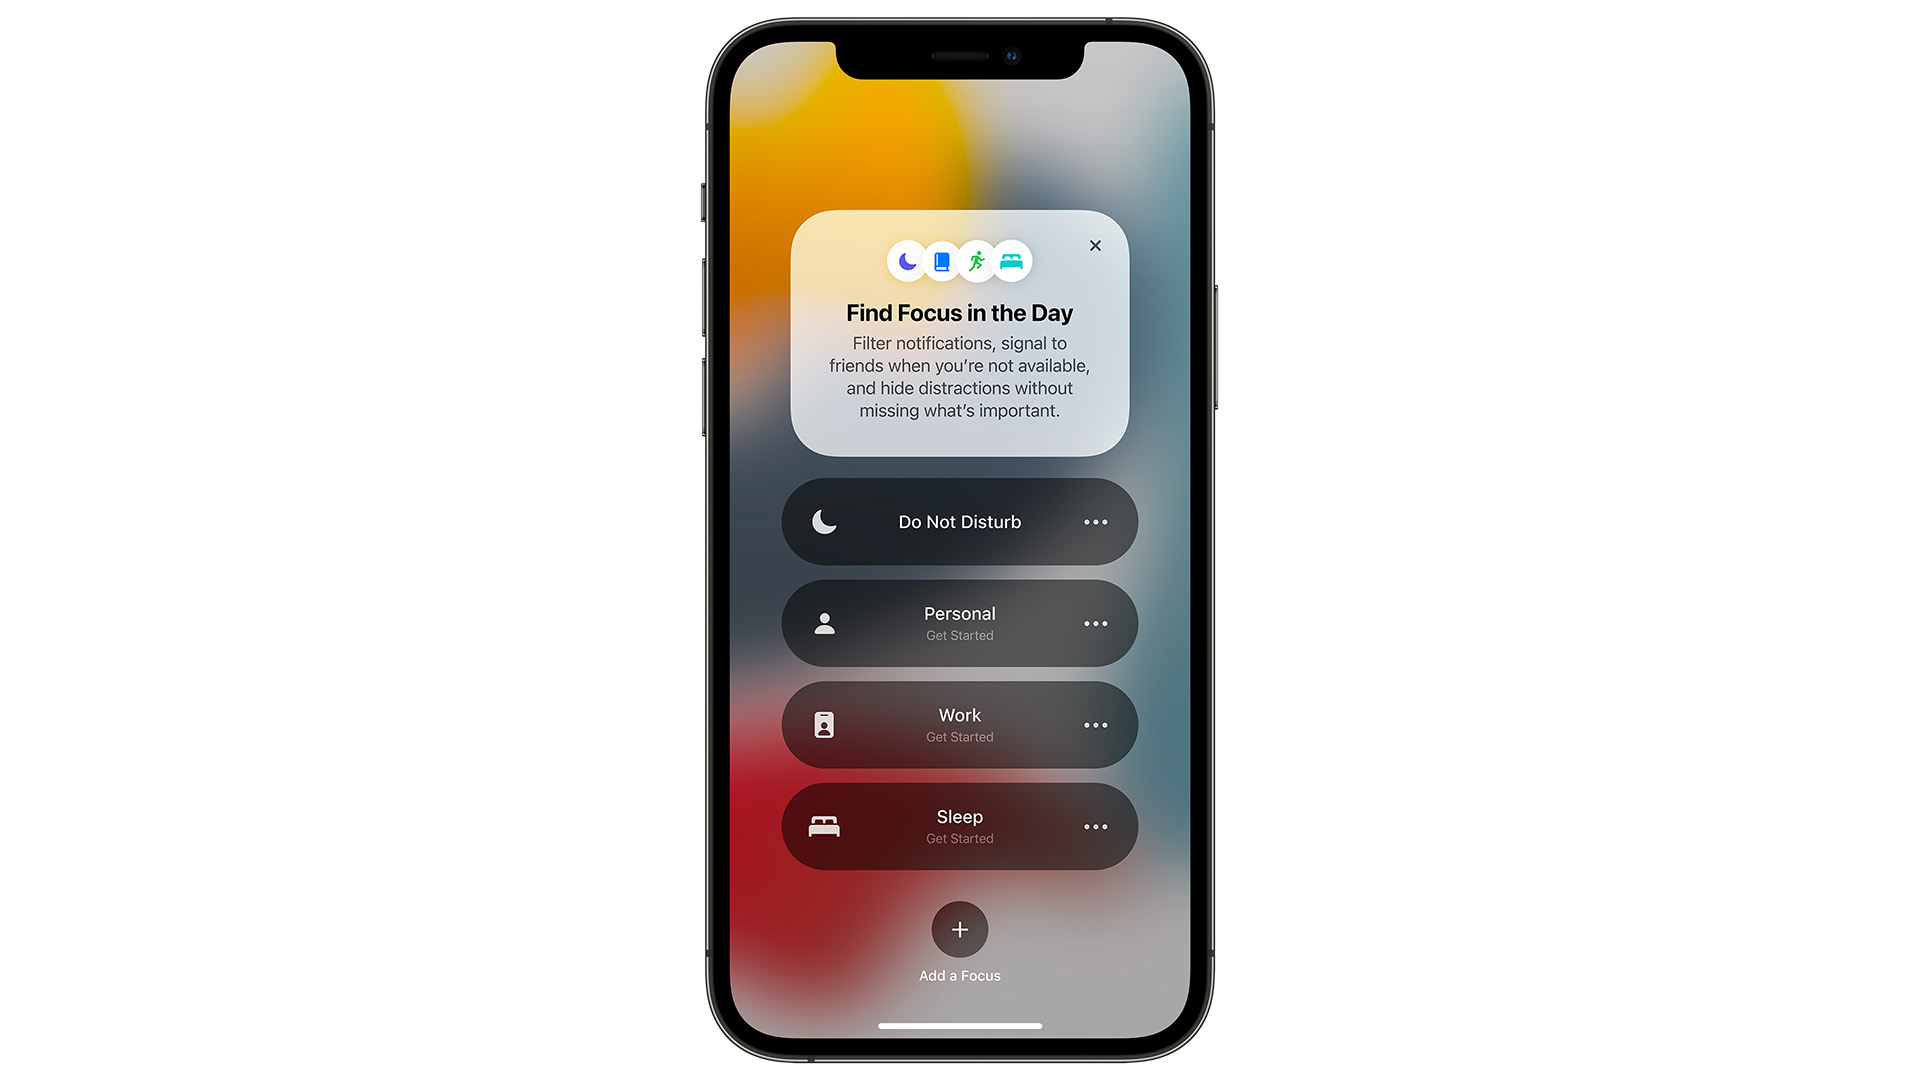Click Get Started under Work focus
The height and width of the screenshot is (1080, 1920).
click(x=960, y=736)
